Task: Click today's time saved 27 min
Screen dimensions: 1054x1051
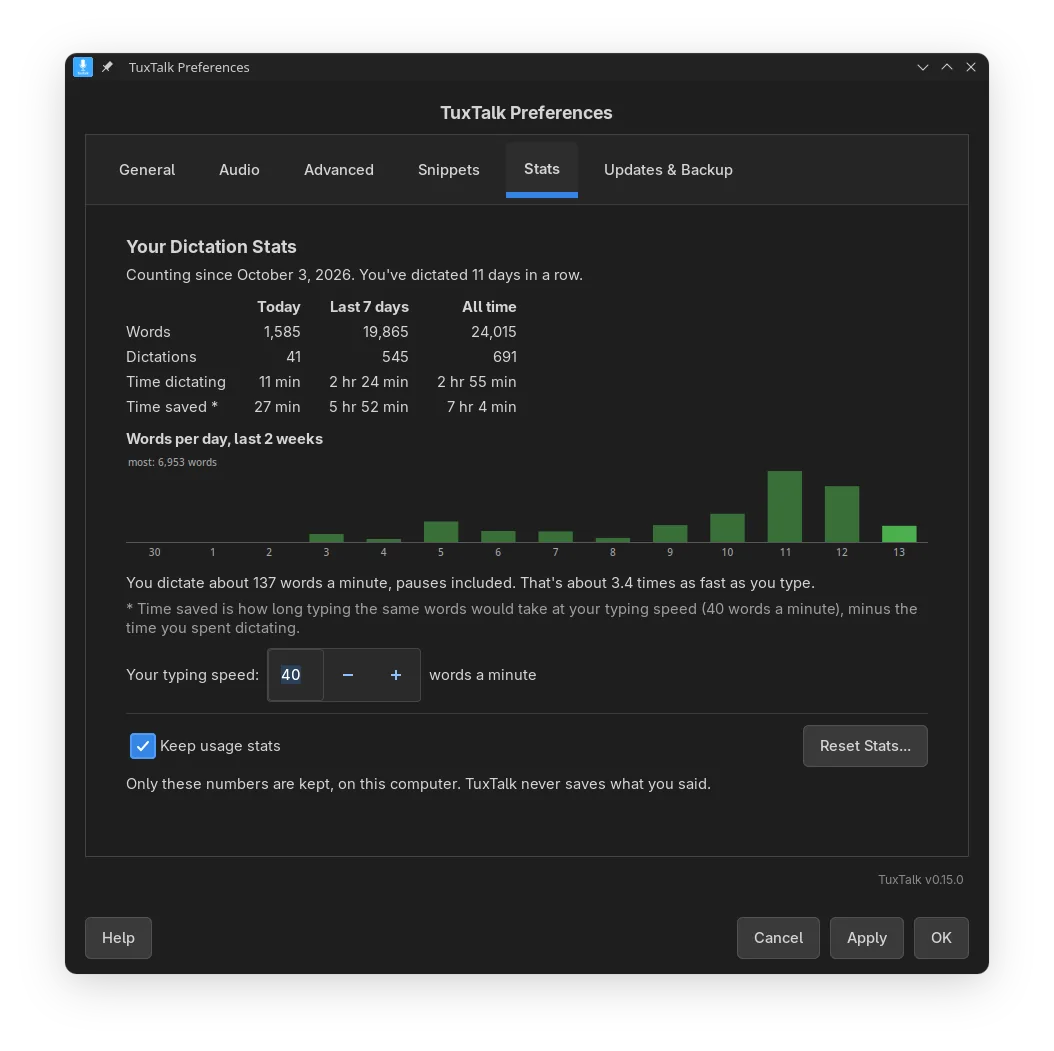Action: coord(277,407)
